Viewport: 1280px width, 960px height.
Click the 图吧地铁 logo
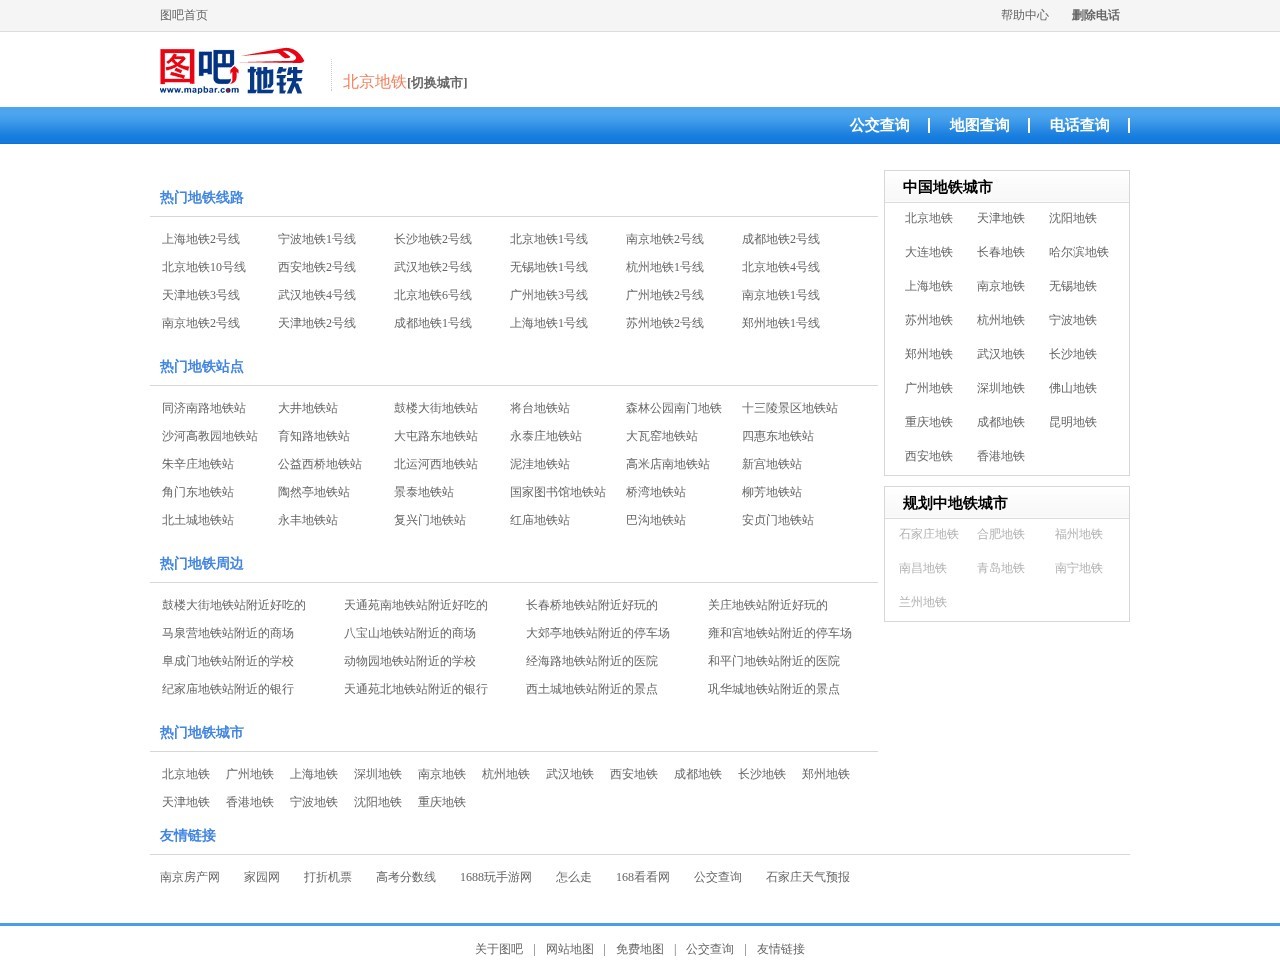(232, 70)
